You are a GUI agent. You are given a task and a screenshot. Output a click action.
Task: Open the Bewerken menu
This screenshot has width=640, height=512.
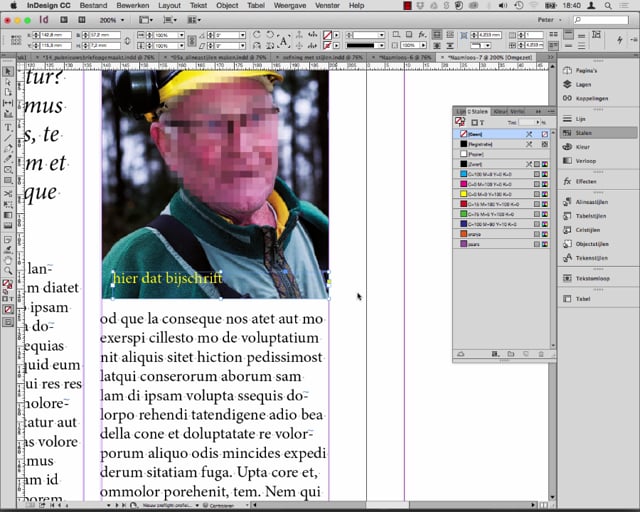(x=132, y=5)
